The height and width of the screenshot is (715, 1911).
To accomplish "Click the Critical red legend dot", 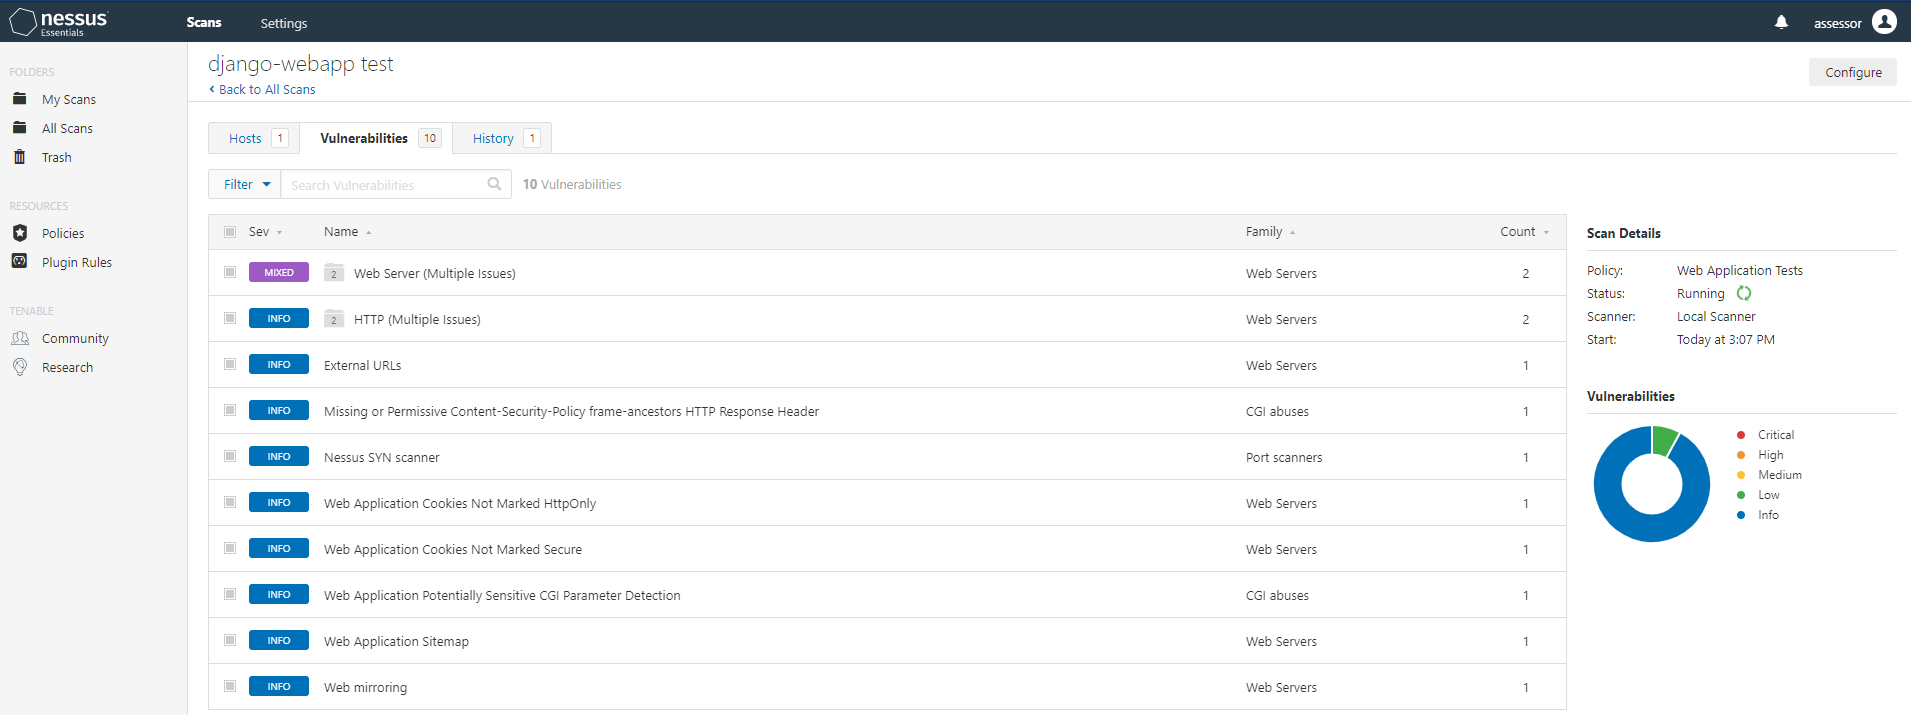I will click(1741, 435).
